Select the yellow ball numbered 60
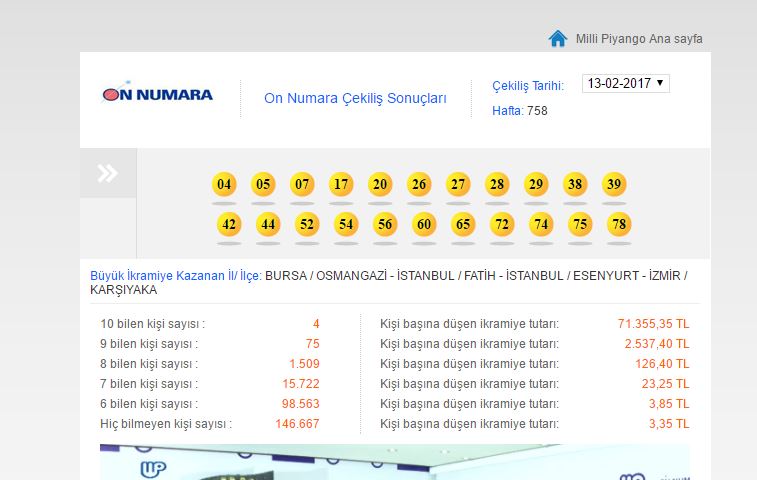This screenshot has width=757, height=480. [x=424, y=224]
